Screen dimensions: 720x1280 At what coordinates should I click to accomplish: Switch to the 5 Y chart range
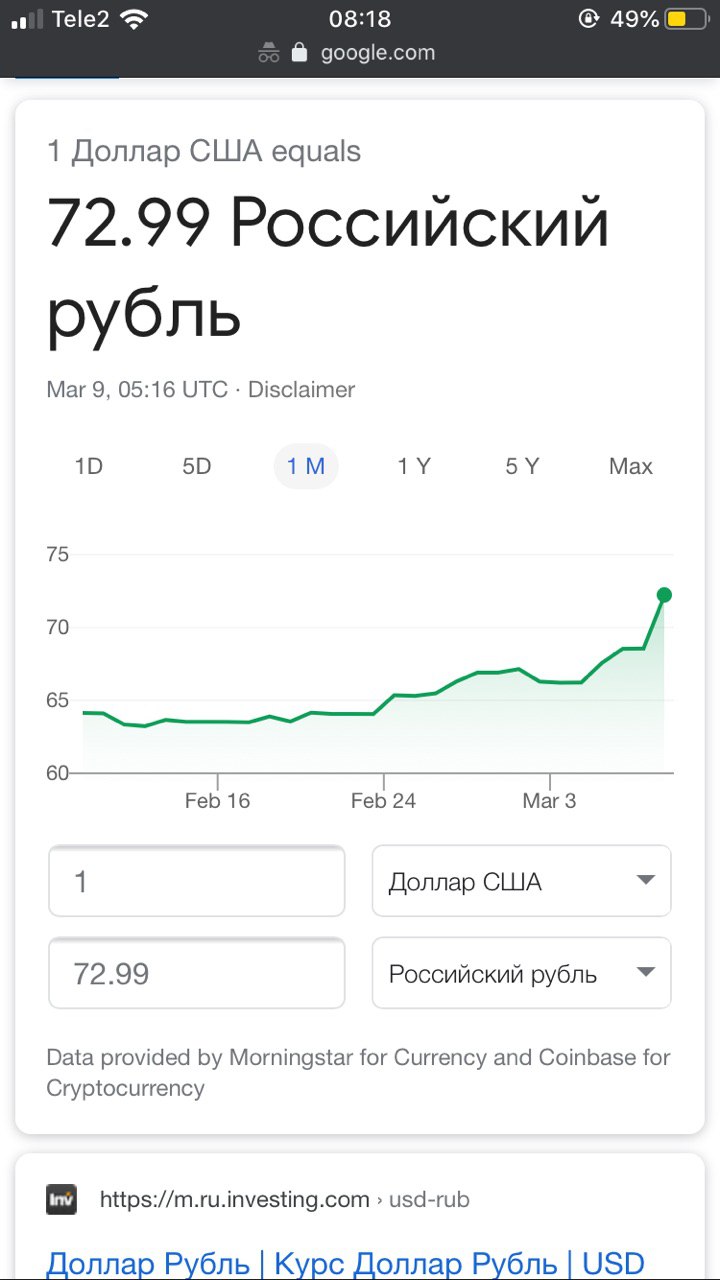click(x=522, y=466)
